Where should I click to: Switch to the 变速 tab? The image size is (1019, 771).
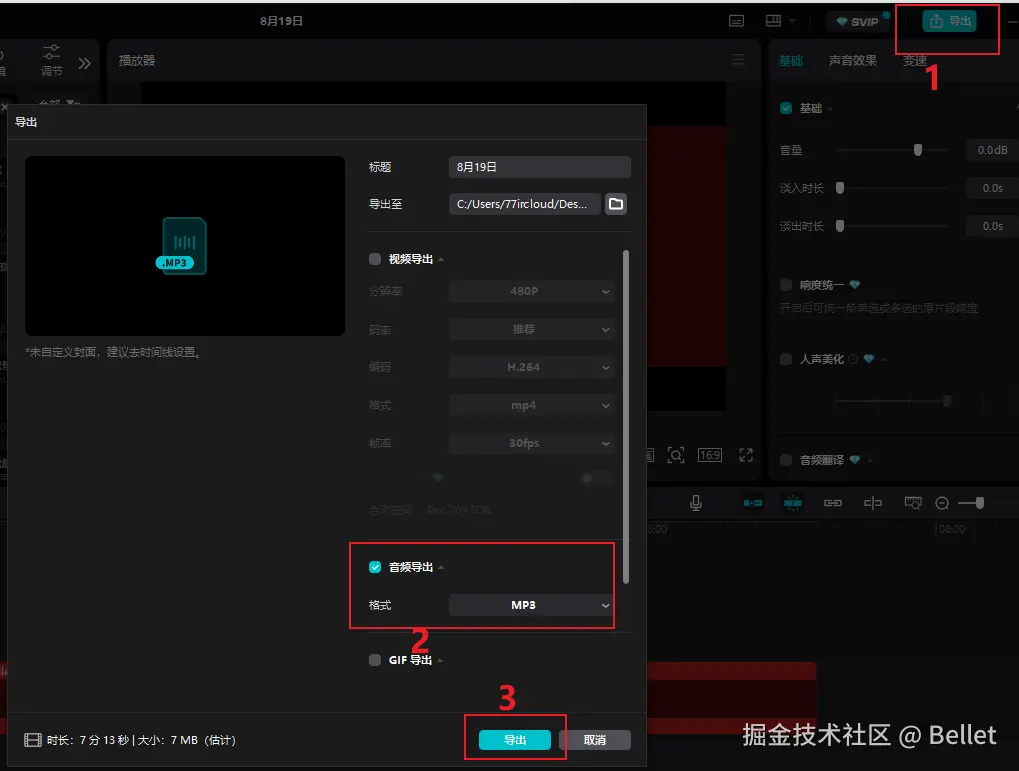pos(914,60)
